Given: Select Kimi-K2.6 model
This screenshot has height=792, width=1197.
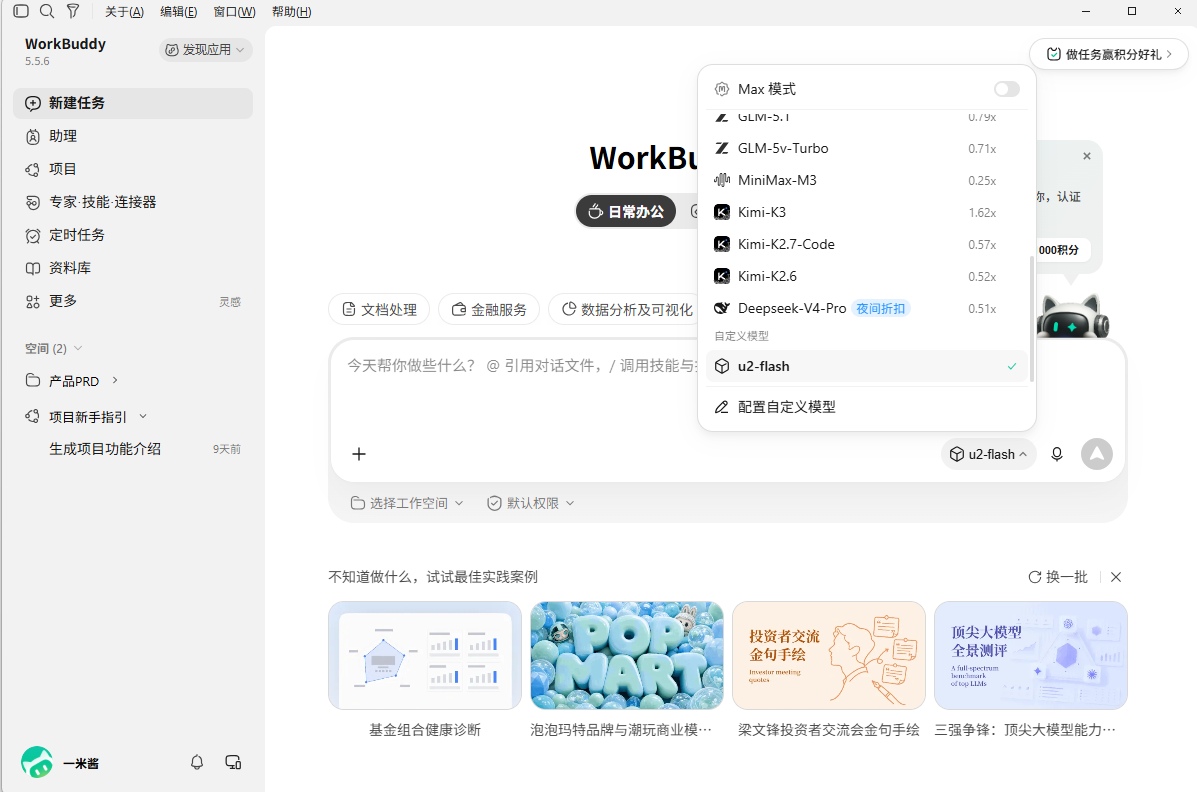Looking at the screenshot, I should tap(866, 276).
